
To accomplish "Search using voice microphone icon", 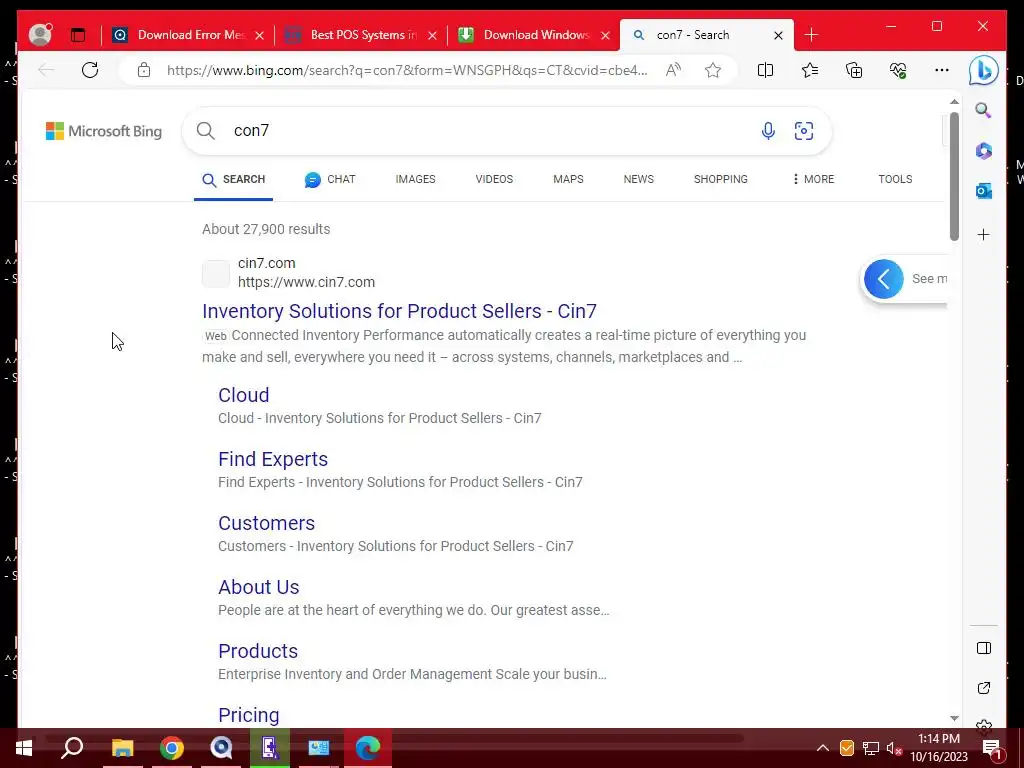I will tap(768, 131).
